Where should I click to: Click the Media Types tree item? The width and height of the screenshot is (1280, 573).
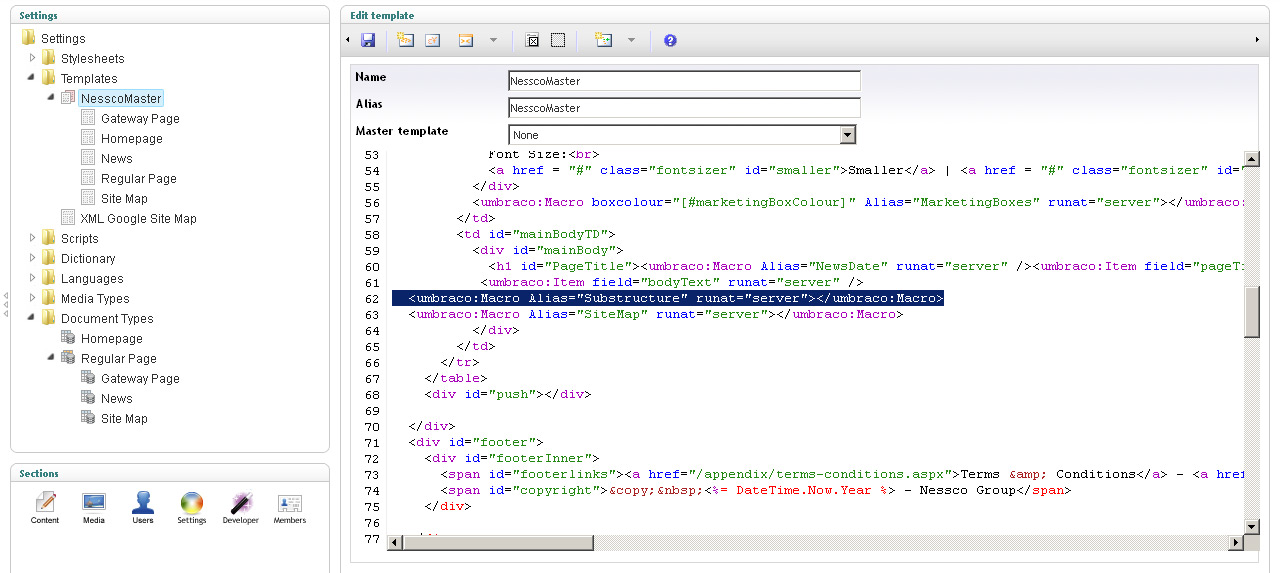(95, 298)
